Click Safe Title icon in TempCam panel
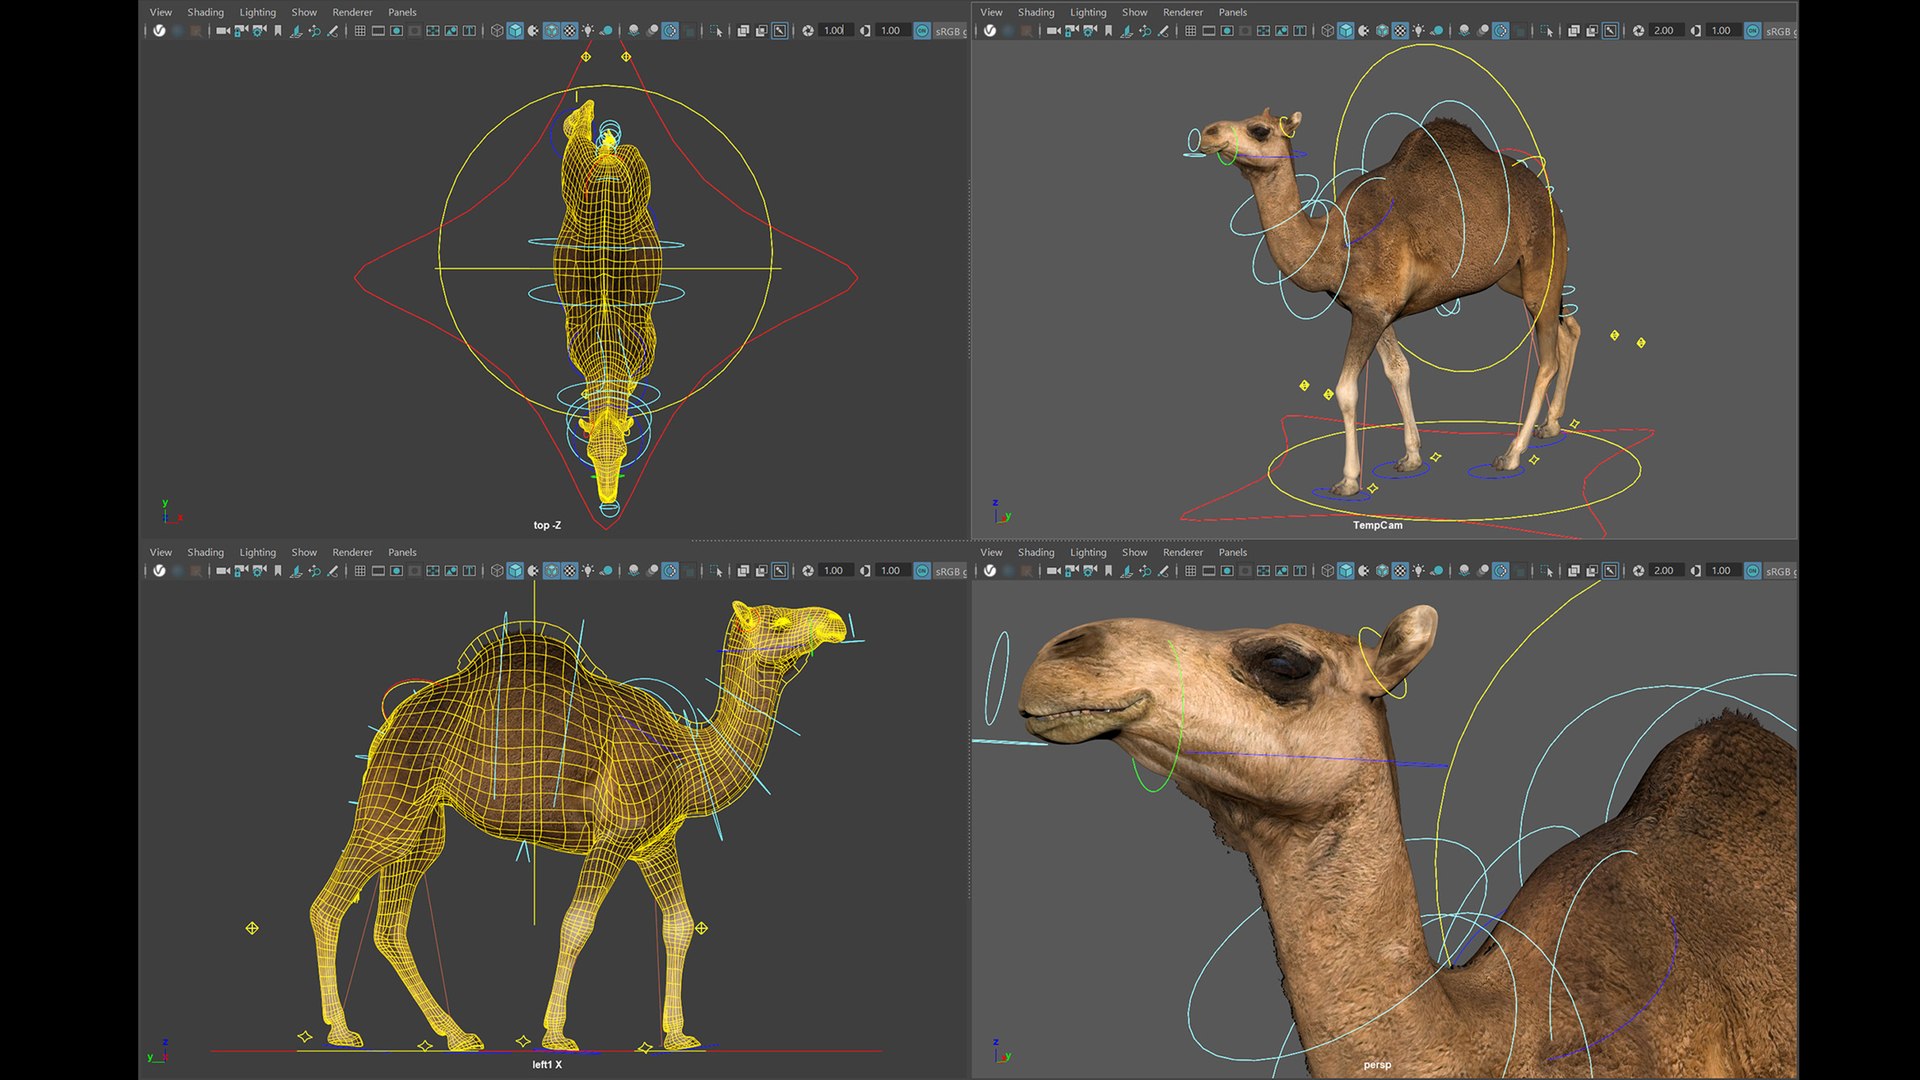The image size is (1920, 1080). click(x=1299, y=31)
